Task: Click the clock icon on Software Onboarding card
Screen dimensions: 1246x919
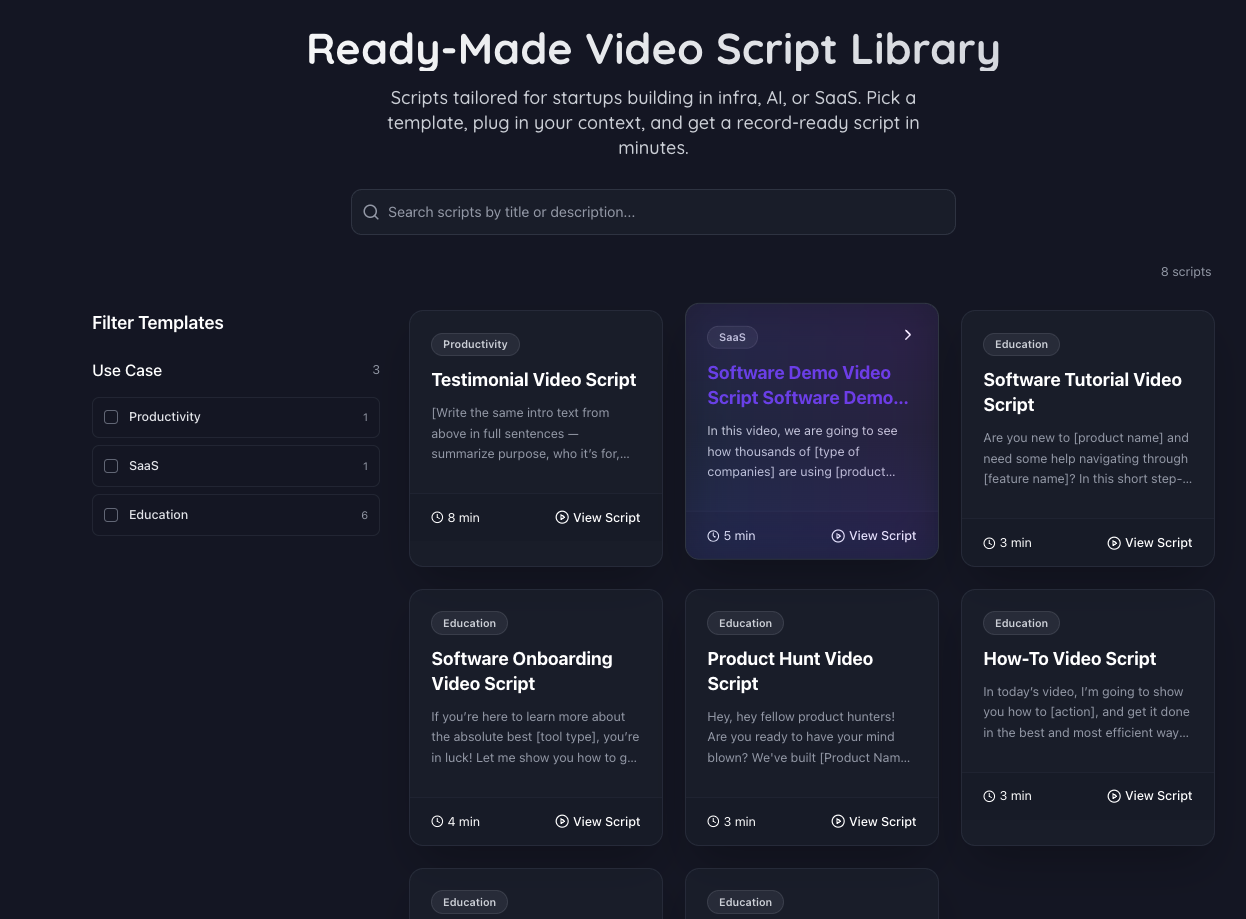Action: click(437, 821)
